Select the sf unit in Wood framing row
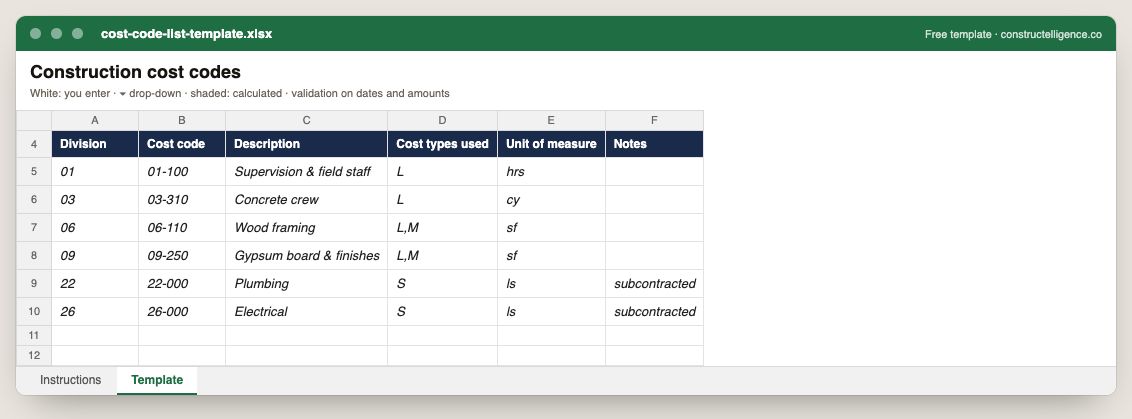The image size is (1132, 419). click(551, 228)
